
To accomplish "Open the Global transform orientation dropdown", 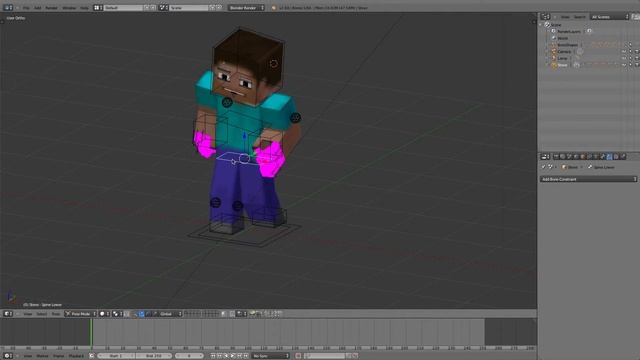I will [x=170, y=314].
